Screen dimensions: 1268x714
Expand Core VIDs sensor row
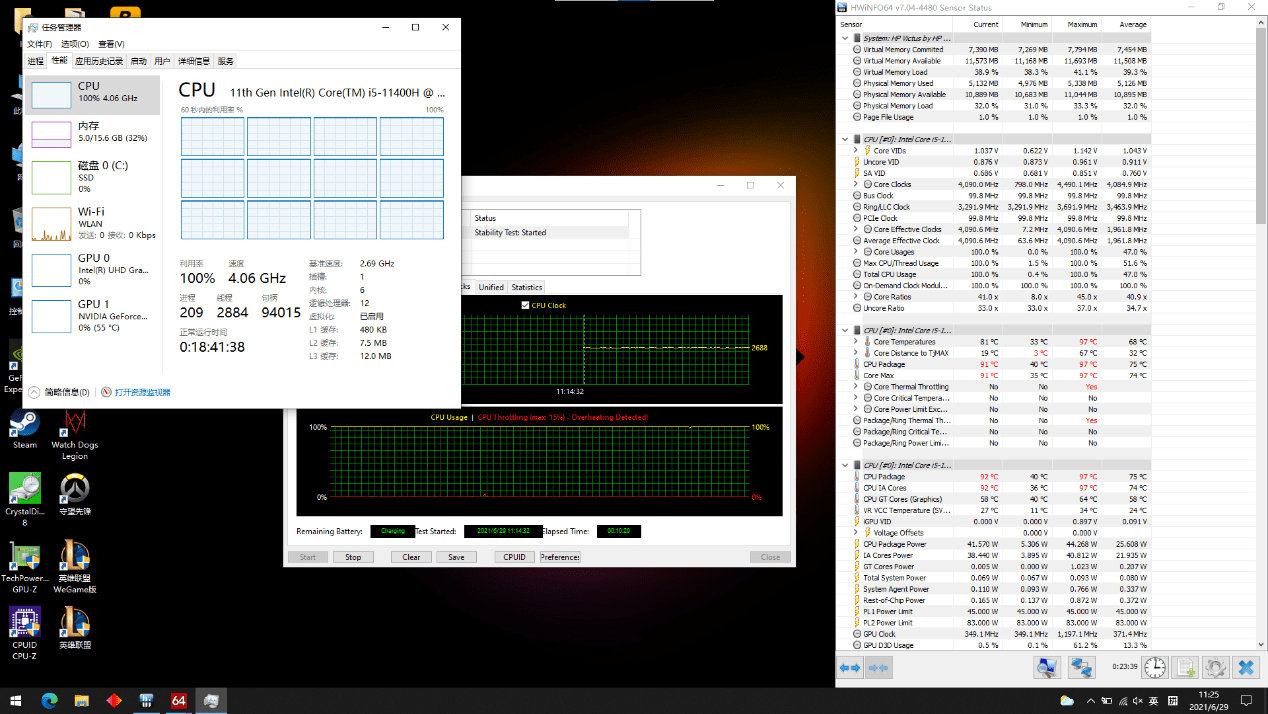coord(856,150)
